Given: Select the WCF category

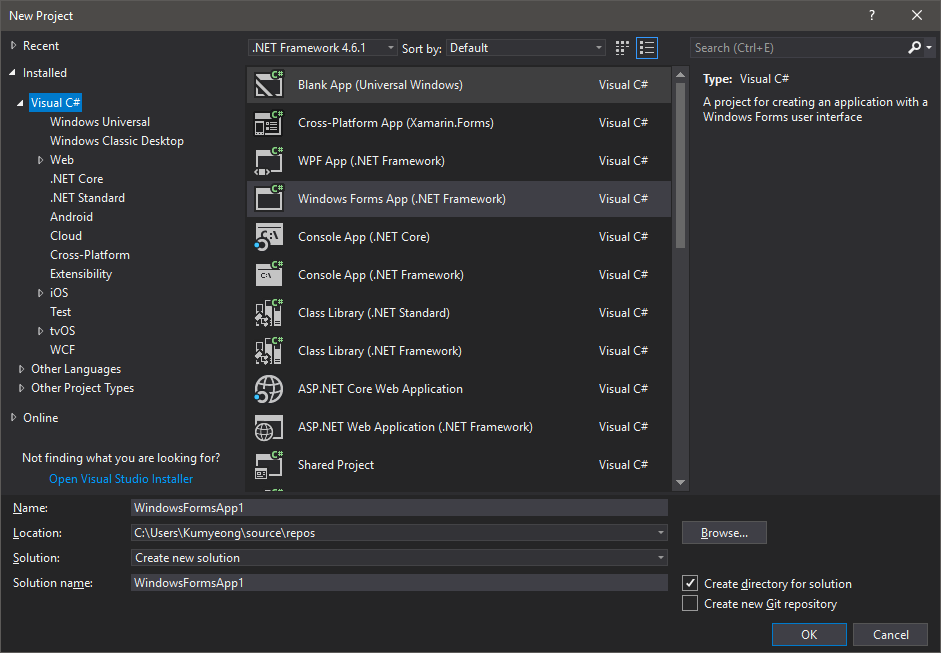Looking at the screenshot, I should (62, 350).
